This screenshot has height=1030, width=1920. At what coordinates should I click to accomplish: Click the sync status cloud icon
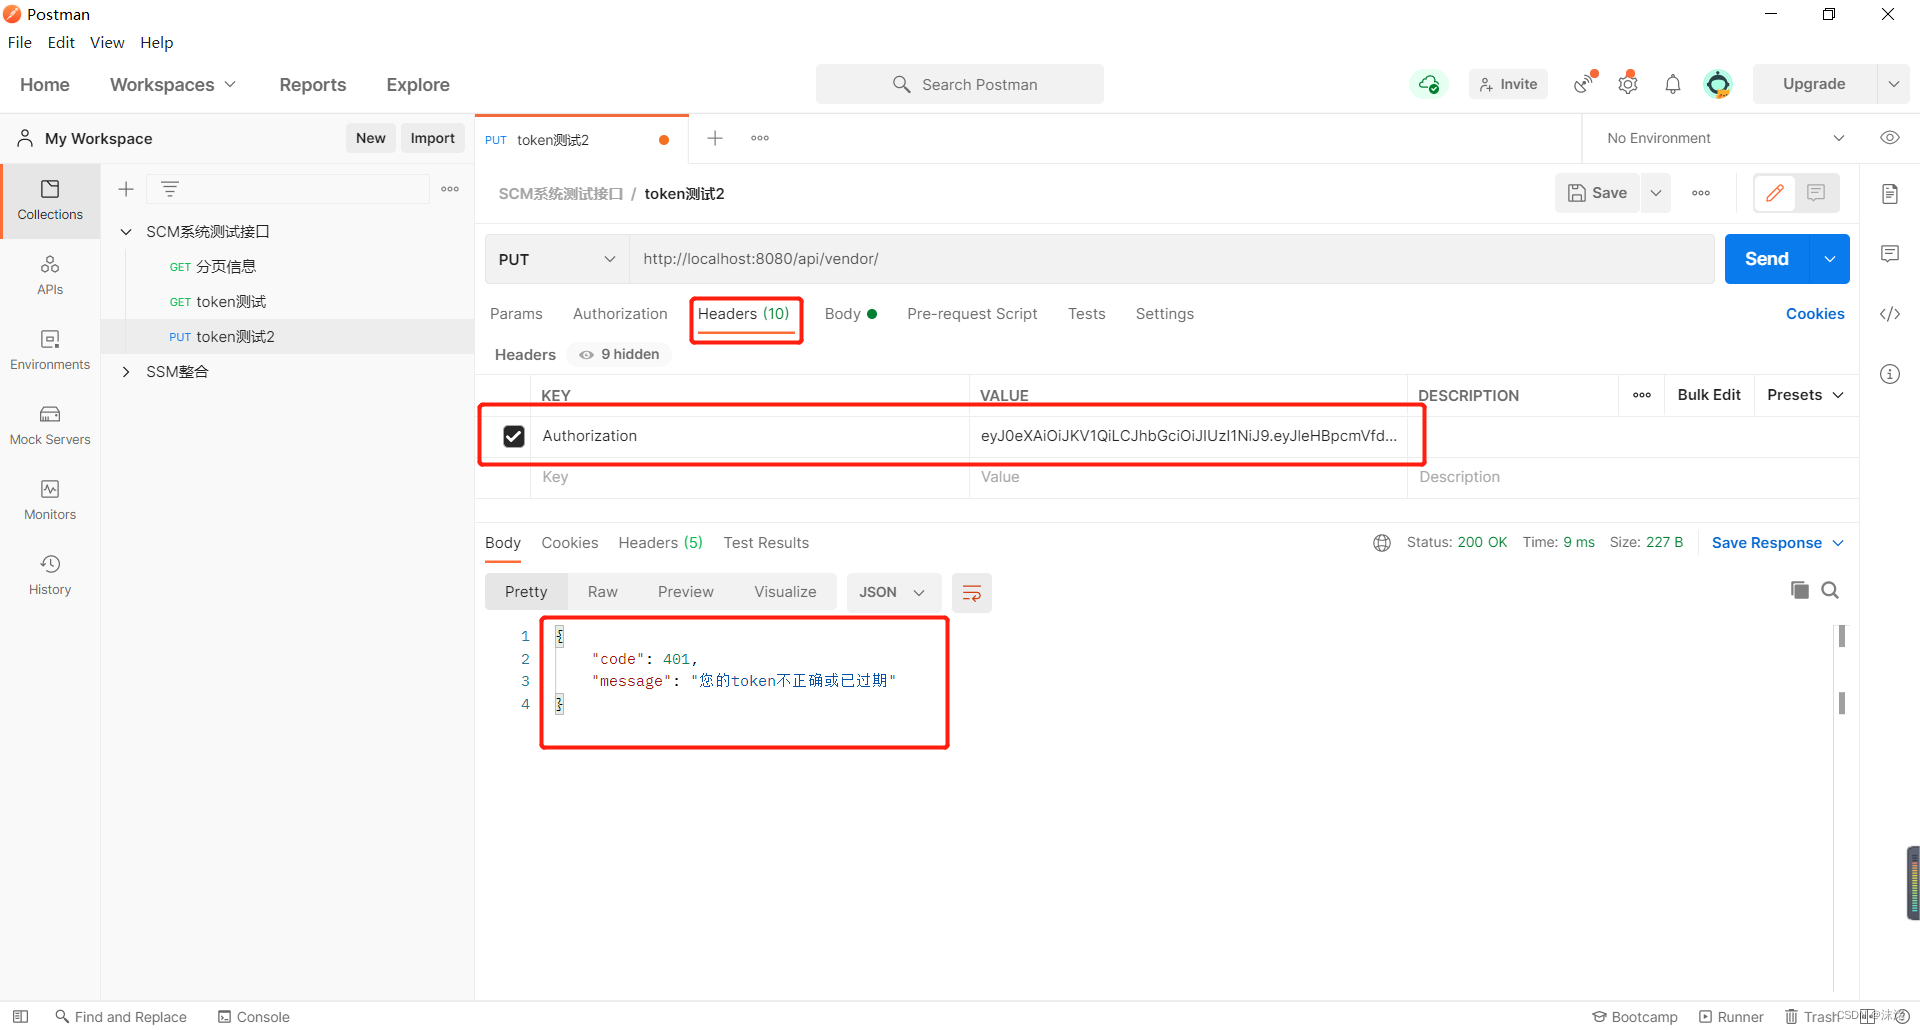[1429, 84]
